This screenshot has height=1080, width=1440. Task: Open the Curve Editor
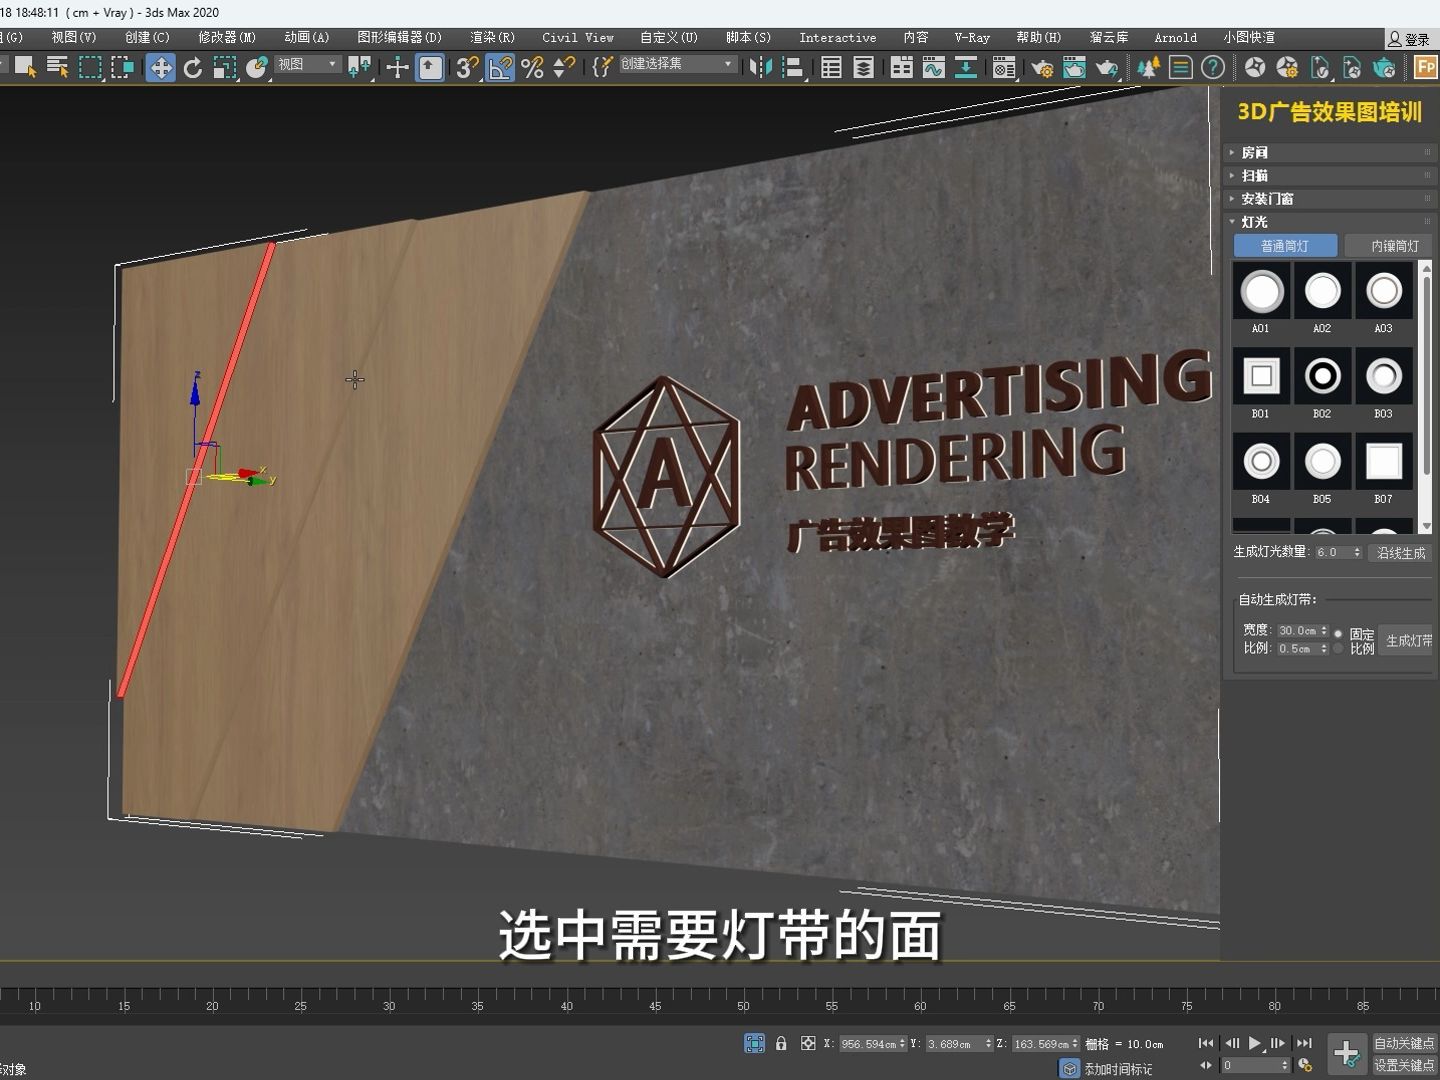click(934, 67)
